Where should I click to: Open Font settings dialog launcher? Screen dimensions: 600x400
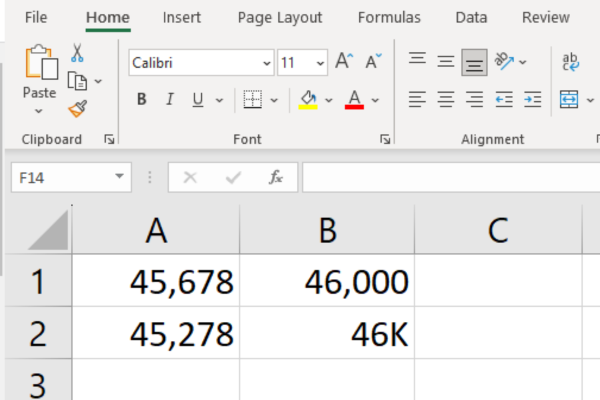385,140
